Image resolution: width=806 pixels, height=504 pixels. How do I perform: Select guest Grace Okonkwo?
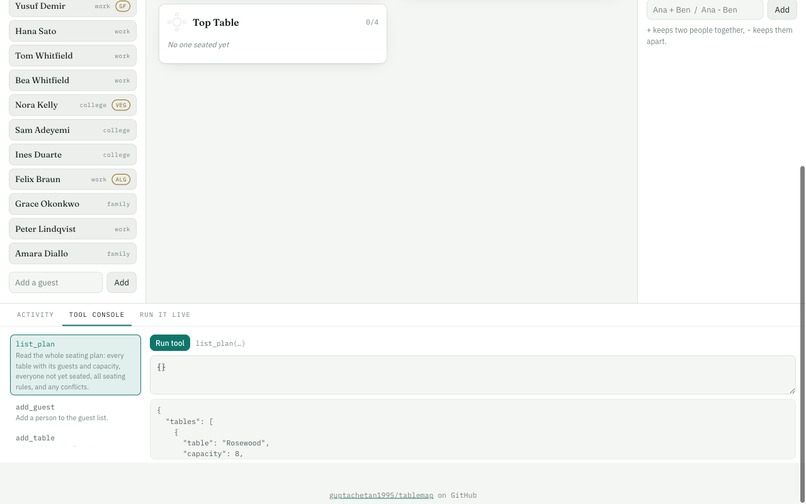click(x=72, y=204)
